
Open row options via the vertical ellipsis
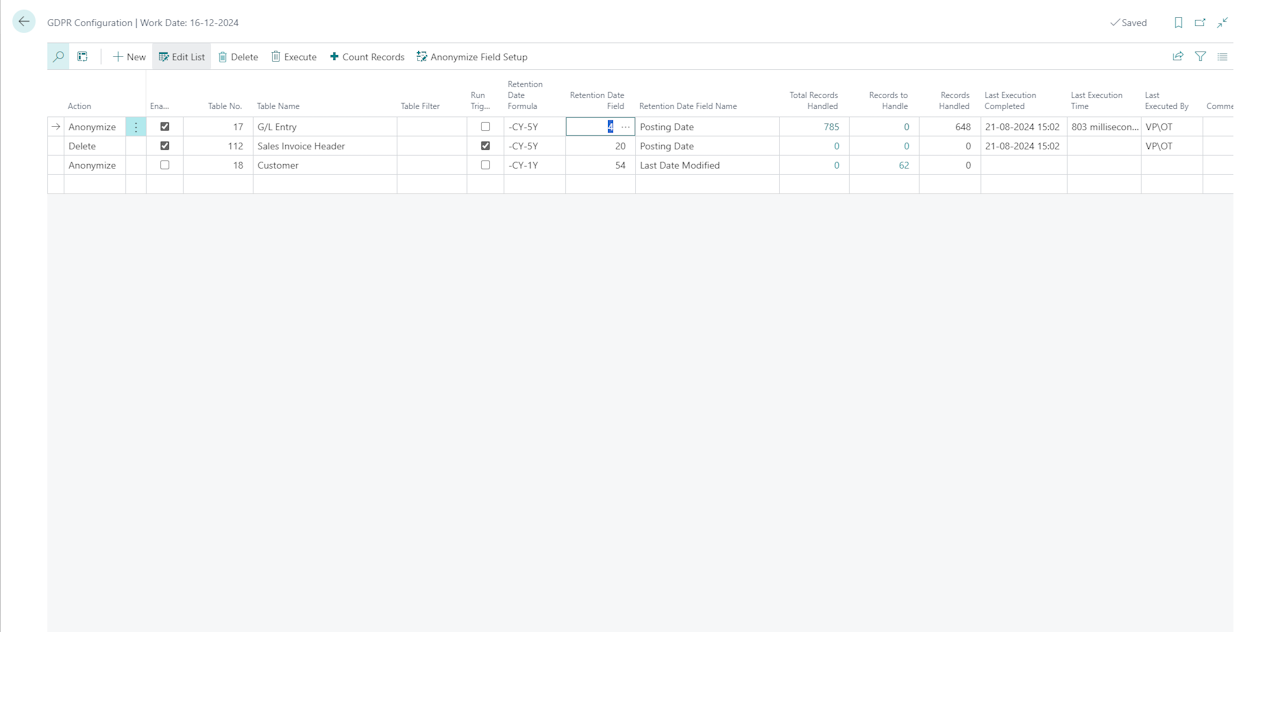pos(135,126)
